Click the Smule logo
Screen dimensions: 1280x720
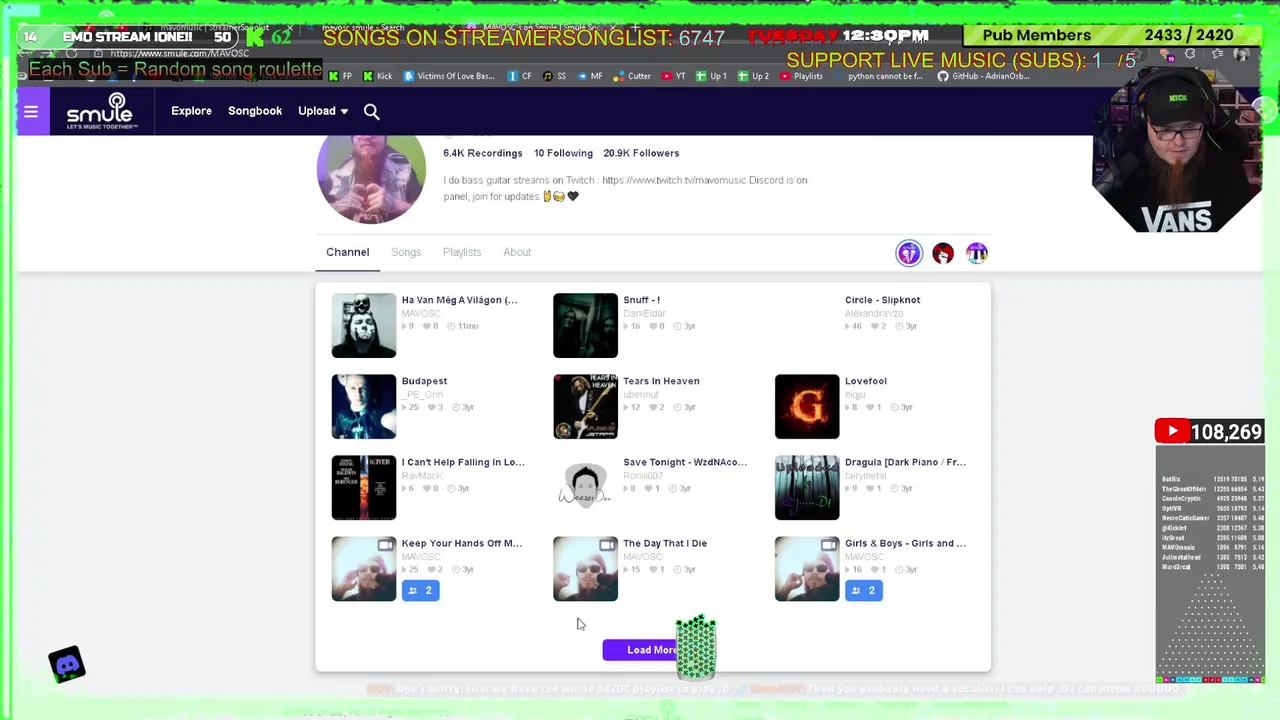(100, 111)
